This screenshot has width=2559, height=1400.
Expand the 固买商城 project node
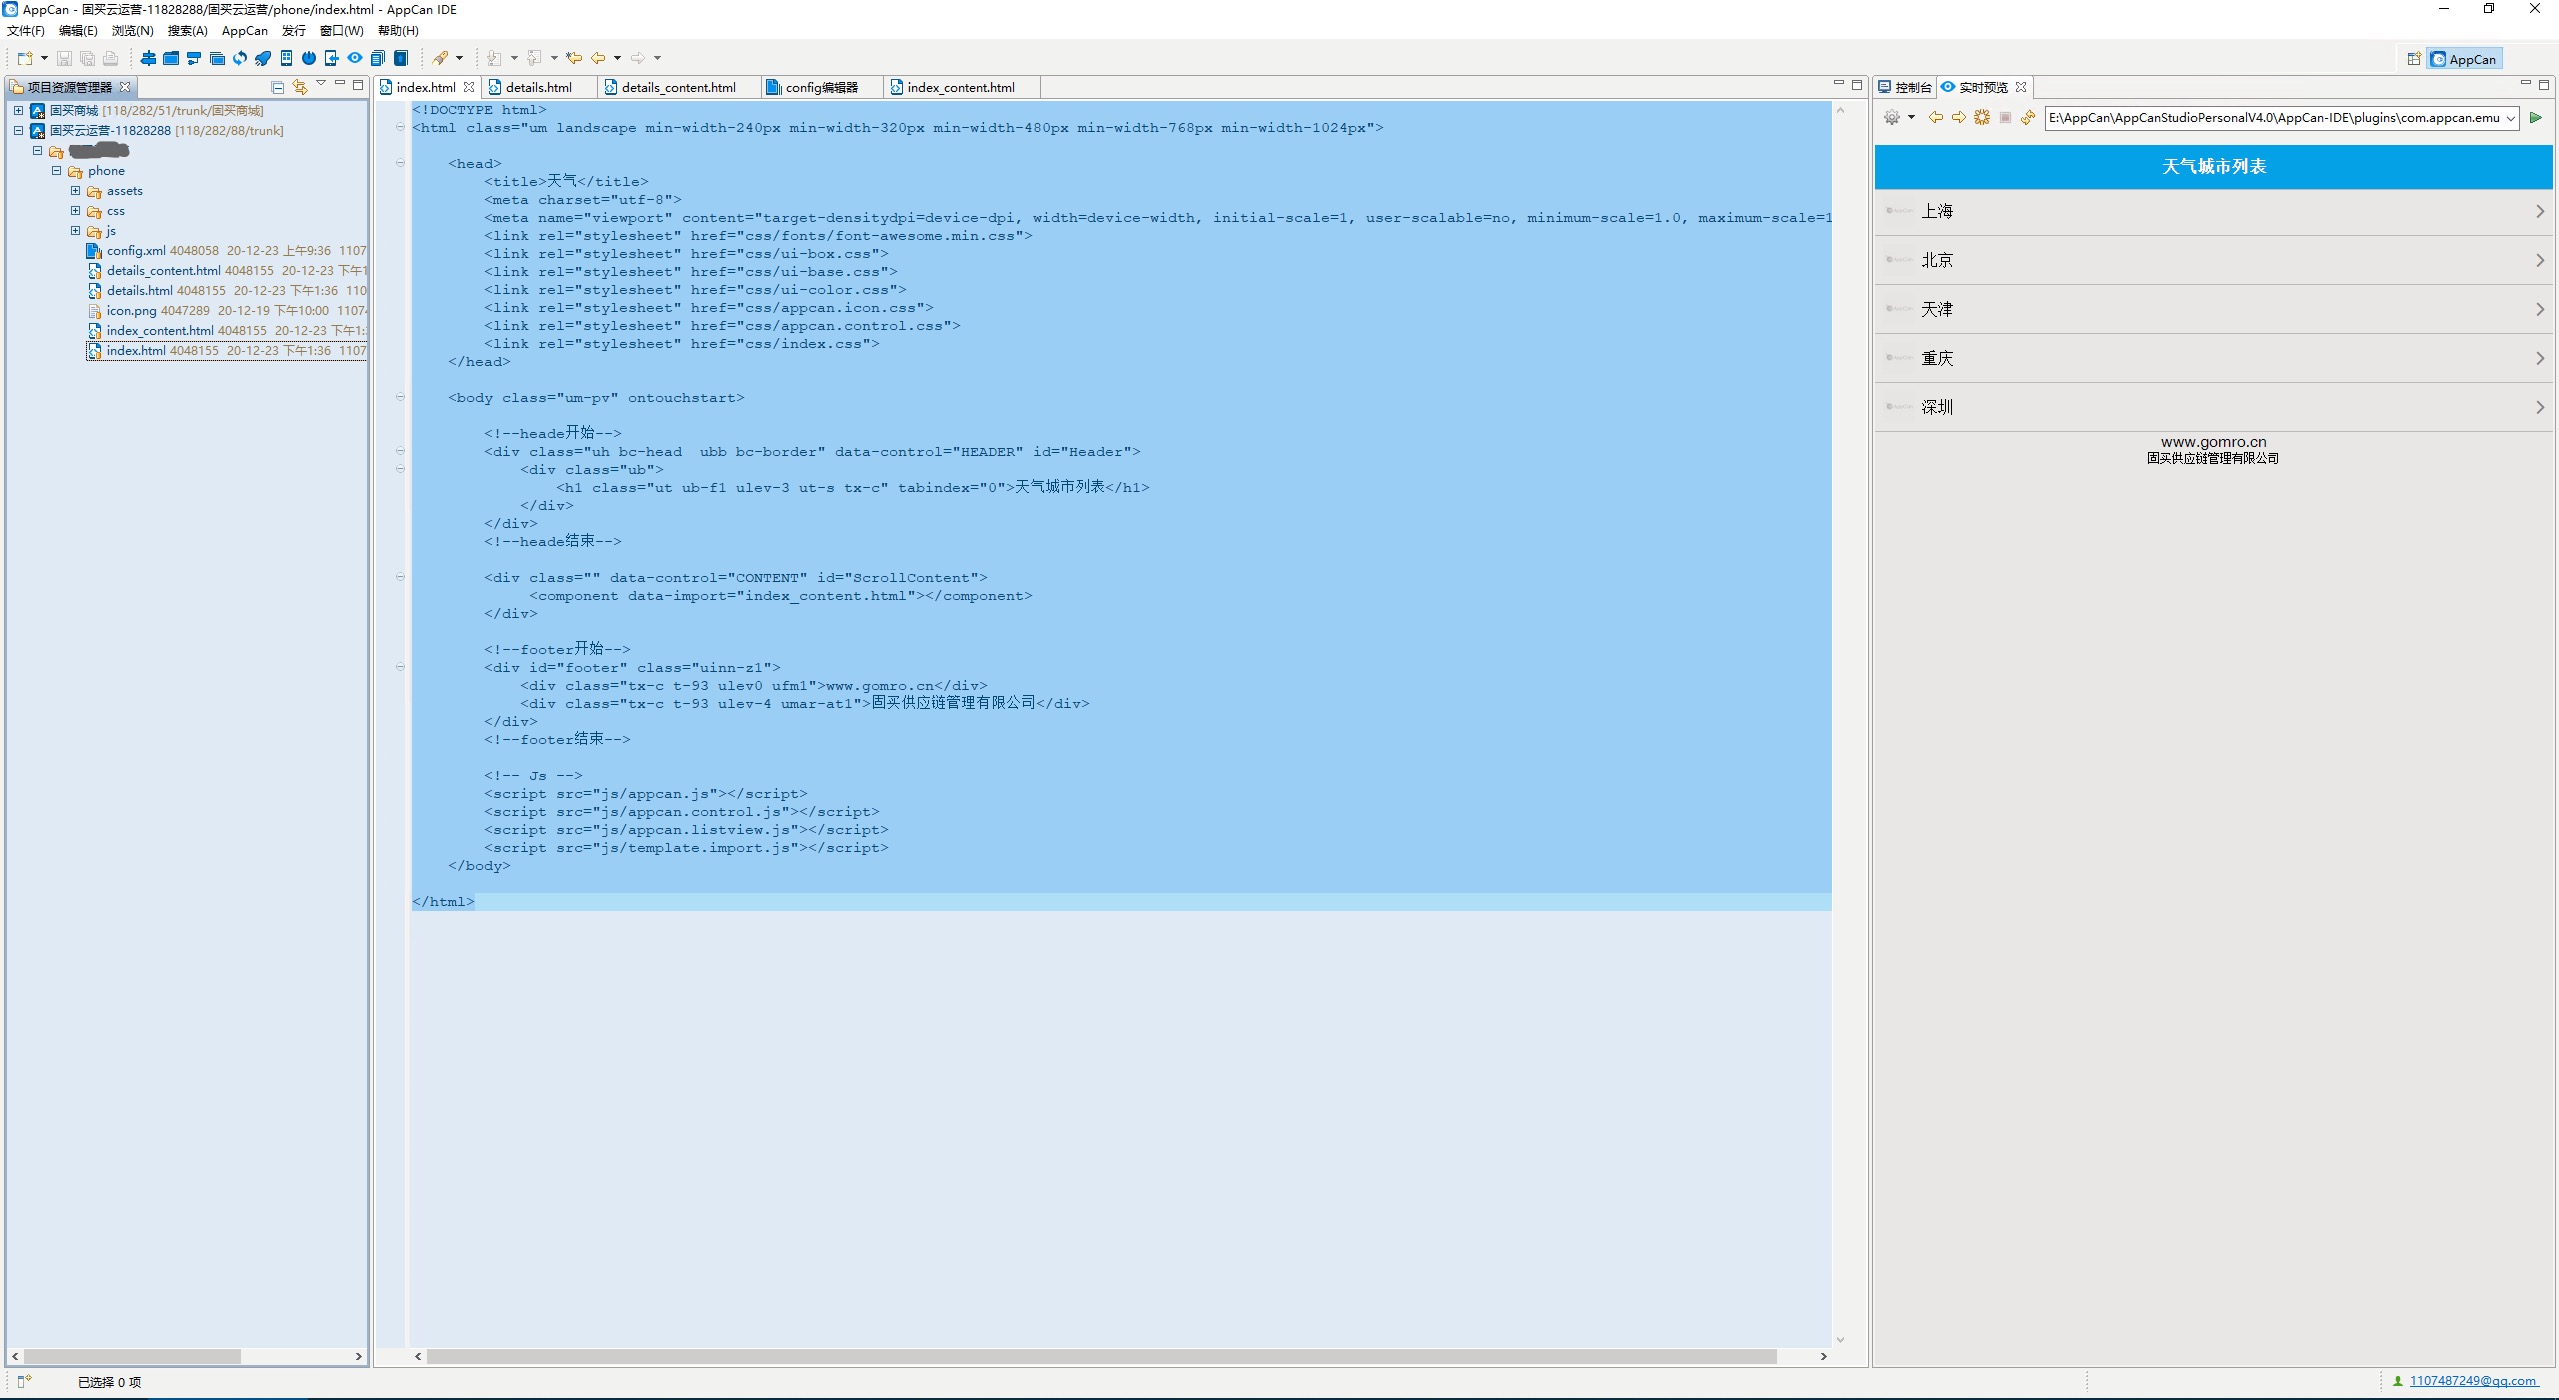18,111
